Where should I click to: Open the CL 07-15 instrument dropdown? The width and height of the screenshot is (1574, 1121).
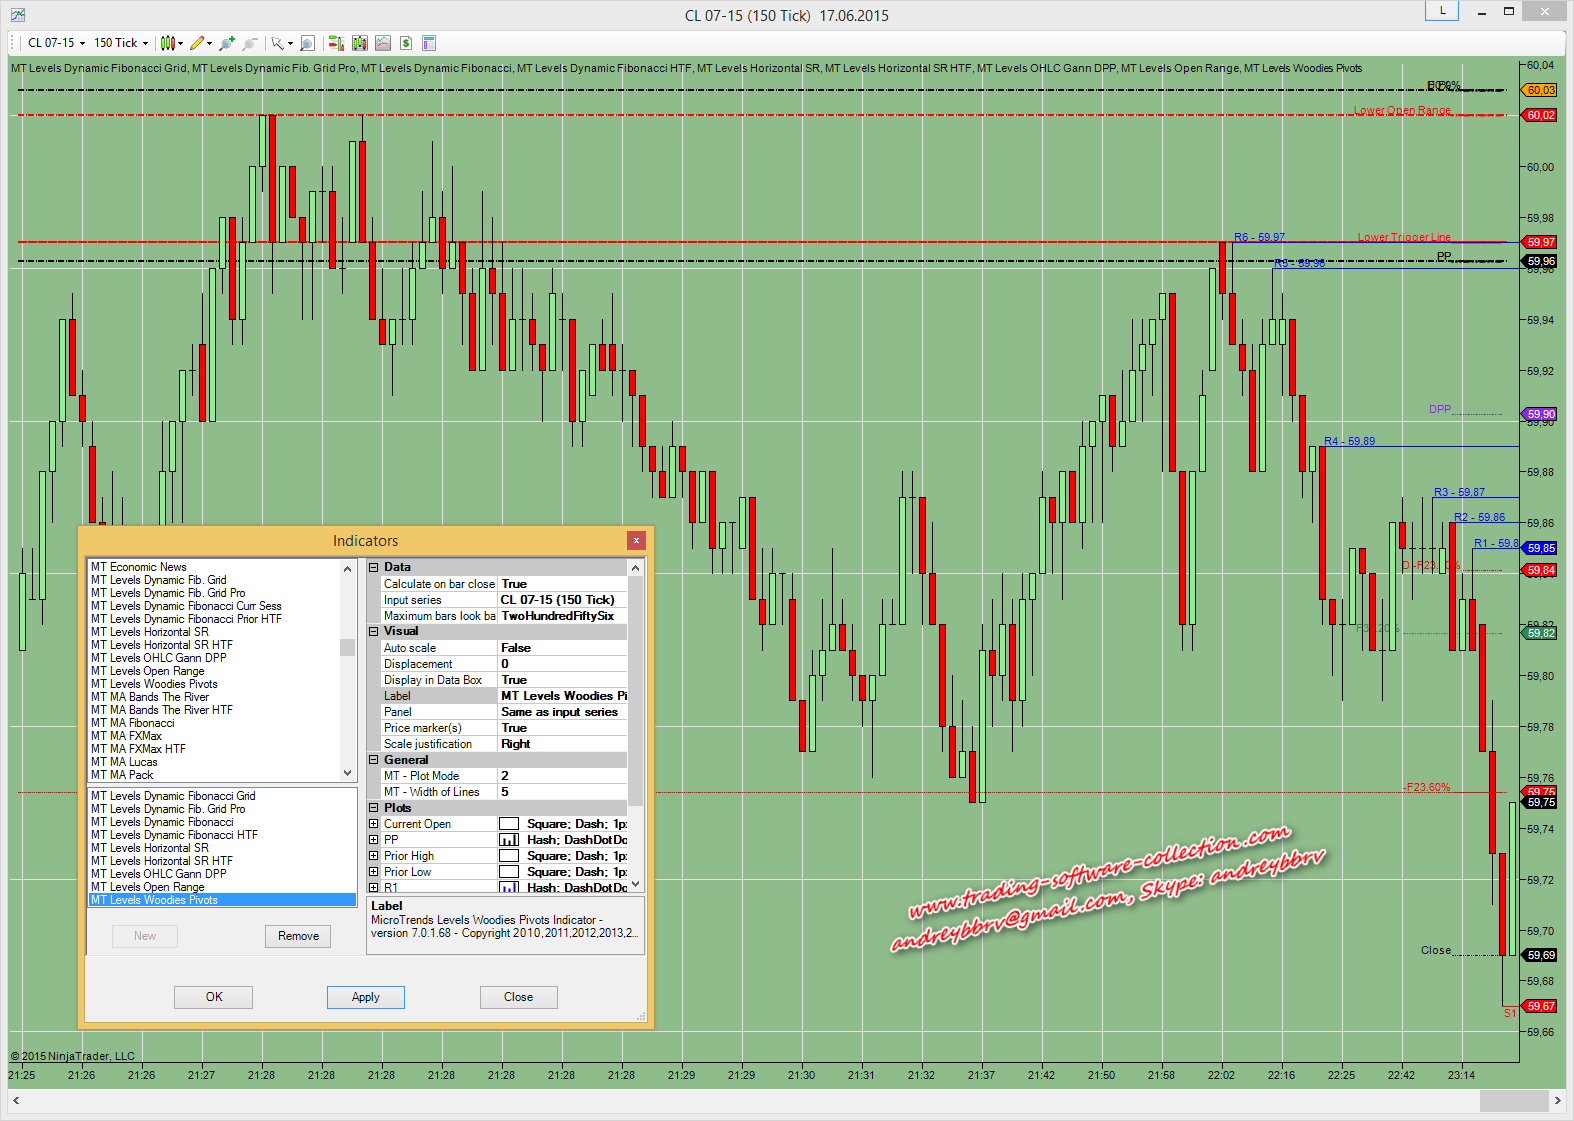click(56, 43)
